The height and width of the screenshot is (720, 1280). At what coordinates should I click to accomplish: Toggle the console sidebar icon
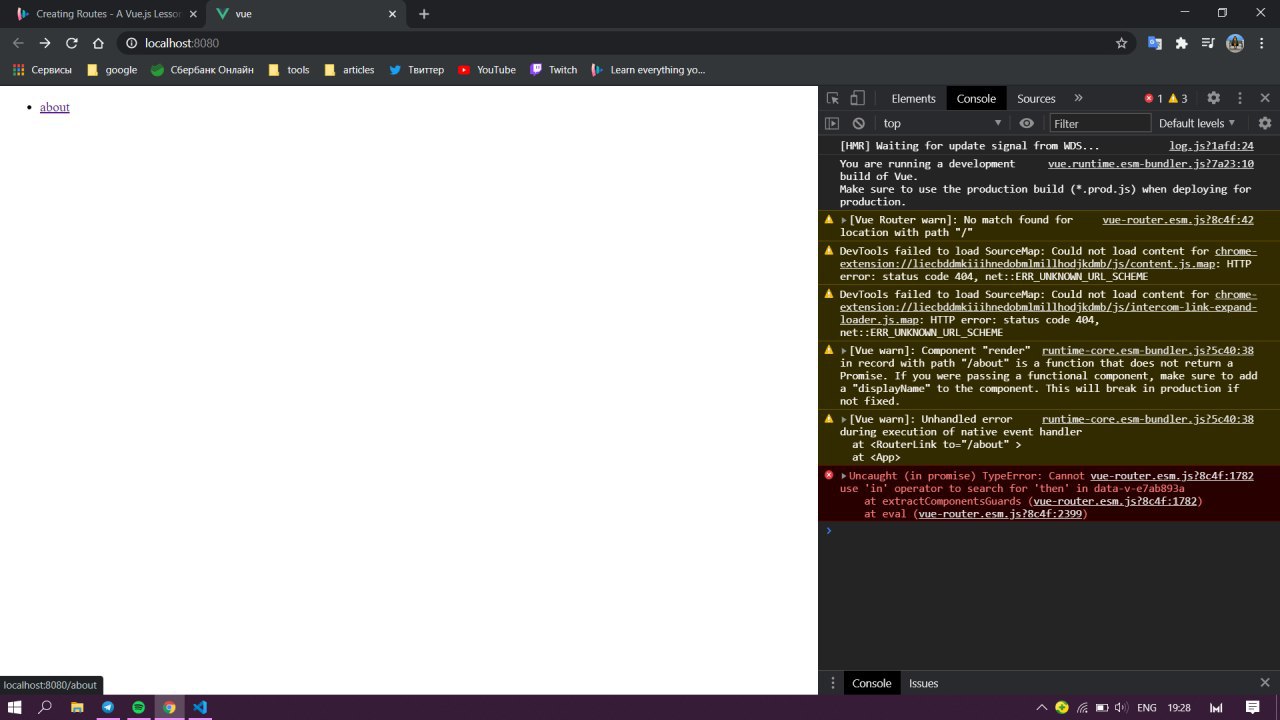click(x=832, y=123)
